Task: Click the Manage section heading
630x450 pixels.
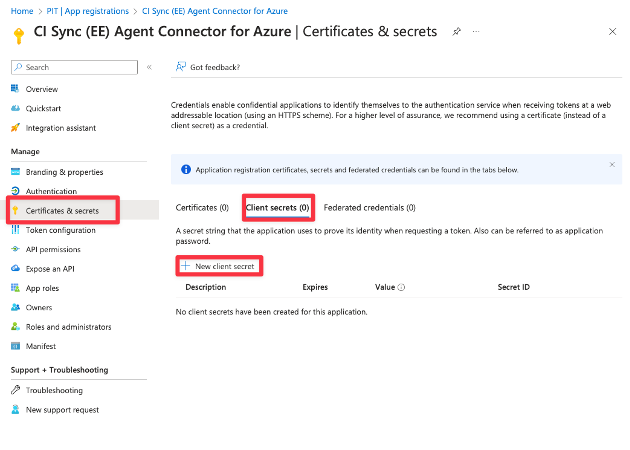Action: click(25, 151)
